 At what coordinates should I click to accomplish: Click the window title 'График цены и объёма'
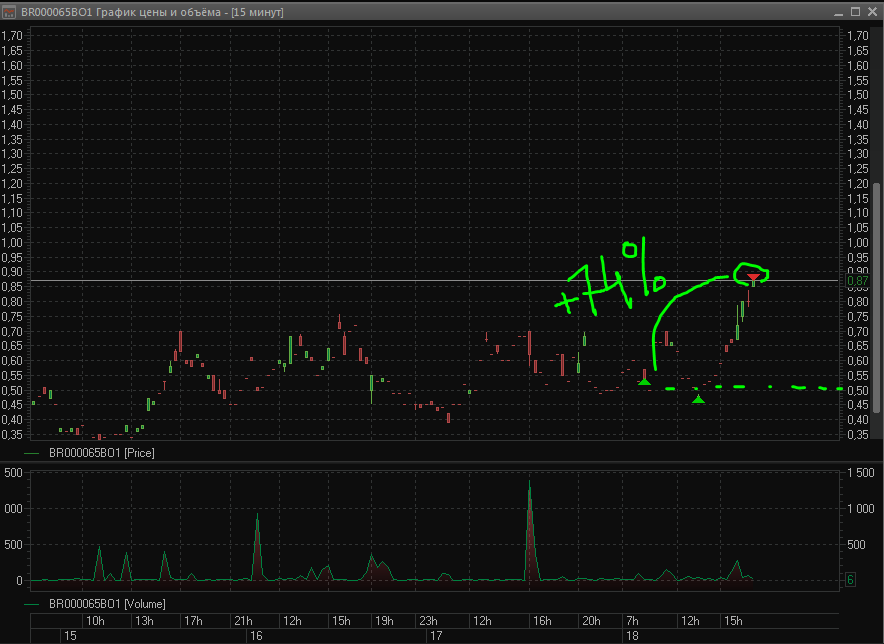click(x=158, y=12)
